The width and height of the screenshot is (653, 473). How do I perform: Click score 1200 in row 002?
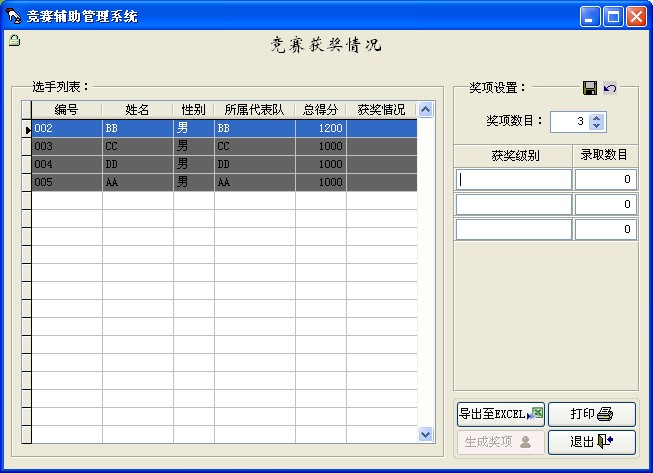(x=321, y=128)
